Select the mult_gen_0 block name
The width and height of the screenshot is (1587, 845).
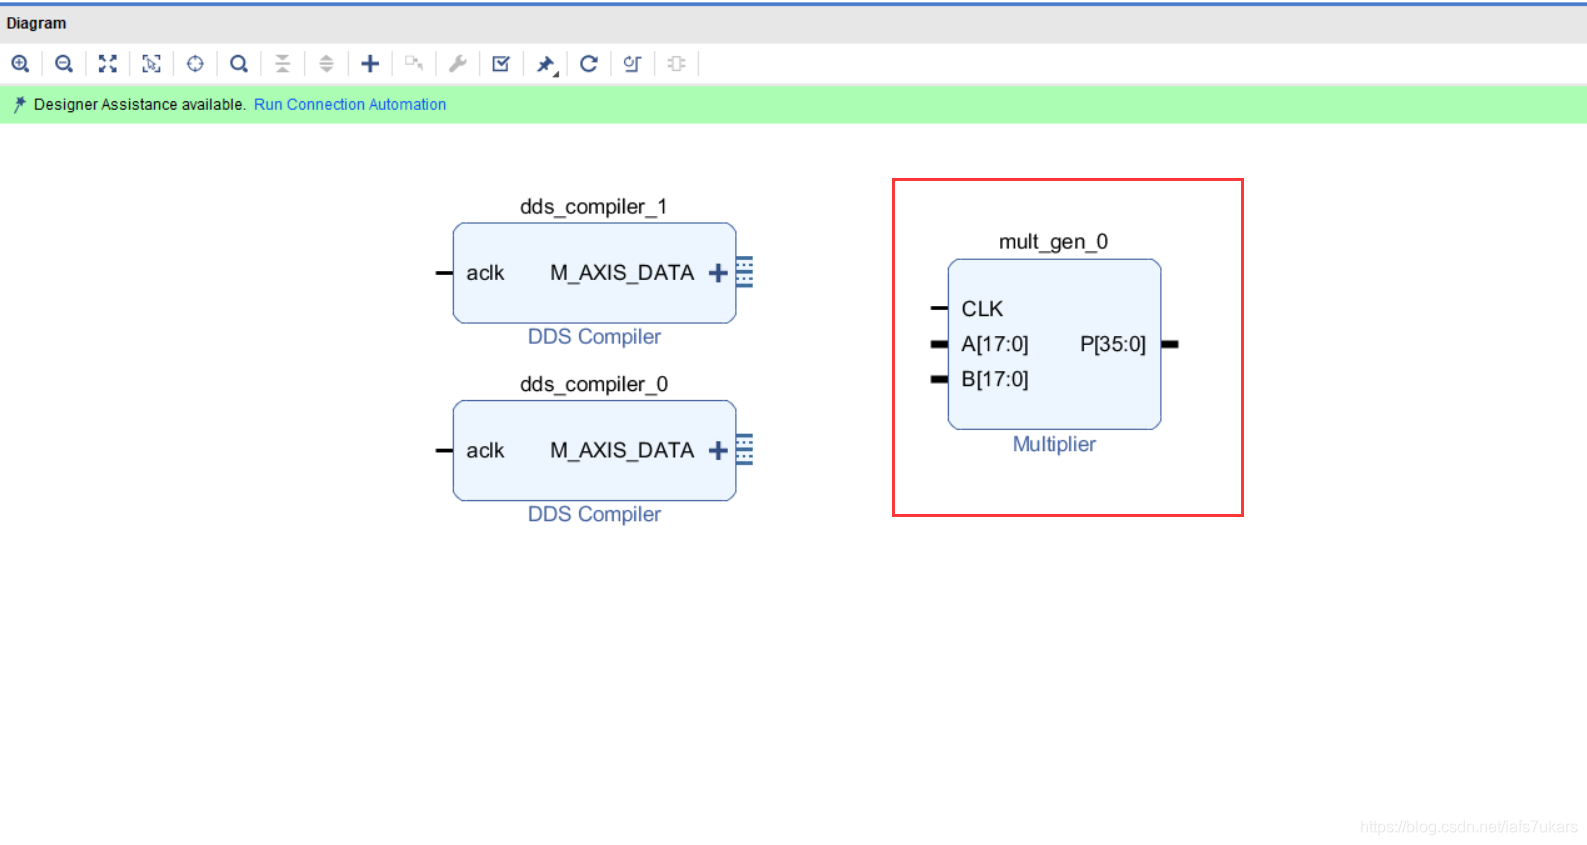click(x=1054, y=242)
